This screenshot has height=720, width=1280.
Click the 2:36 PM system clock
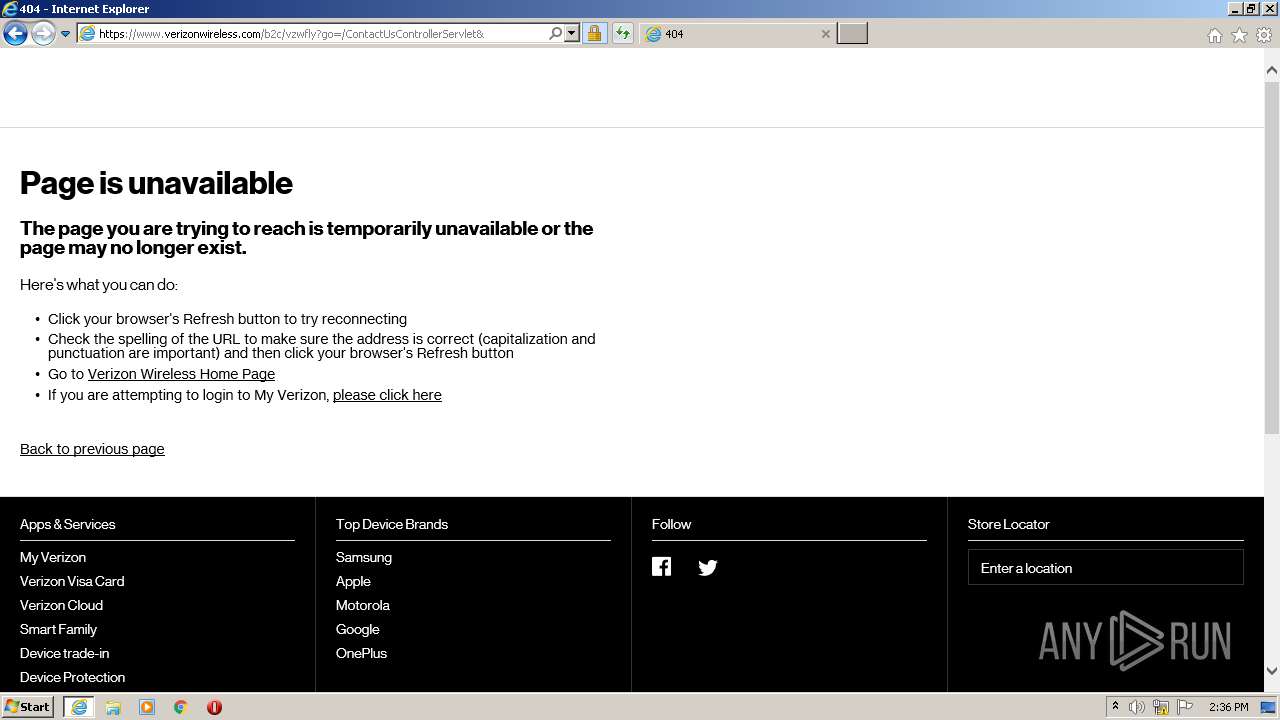(x=1228, y=707)
